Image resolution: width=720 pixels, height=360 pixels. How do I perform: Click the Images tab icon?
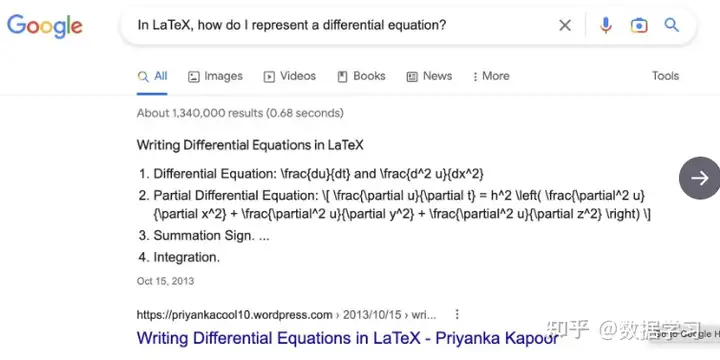(194, 77)
